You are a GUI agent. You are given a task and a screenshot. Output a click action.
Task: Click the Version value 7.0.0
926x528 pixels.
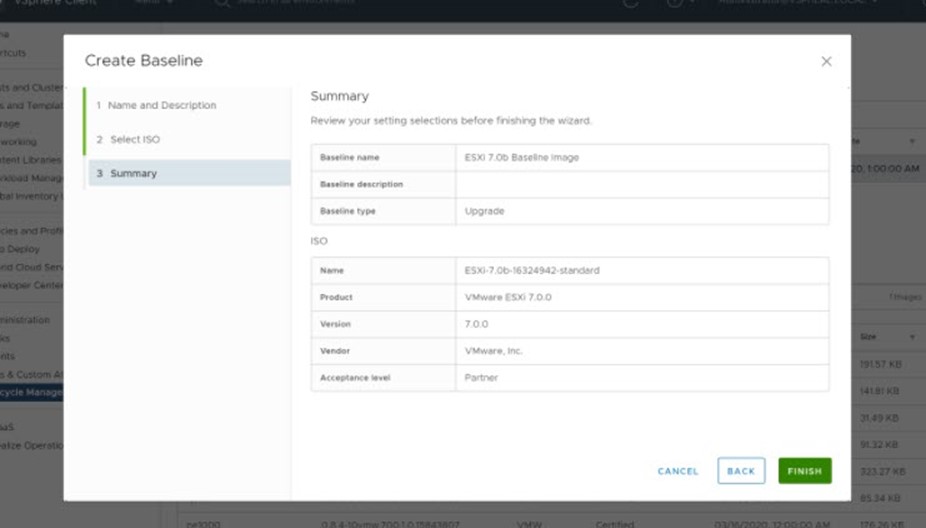pyautogui.click(x=476, y=324)
